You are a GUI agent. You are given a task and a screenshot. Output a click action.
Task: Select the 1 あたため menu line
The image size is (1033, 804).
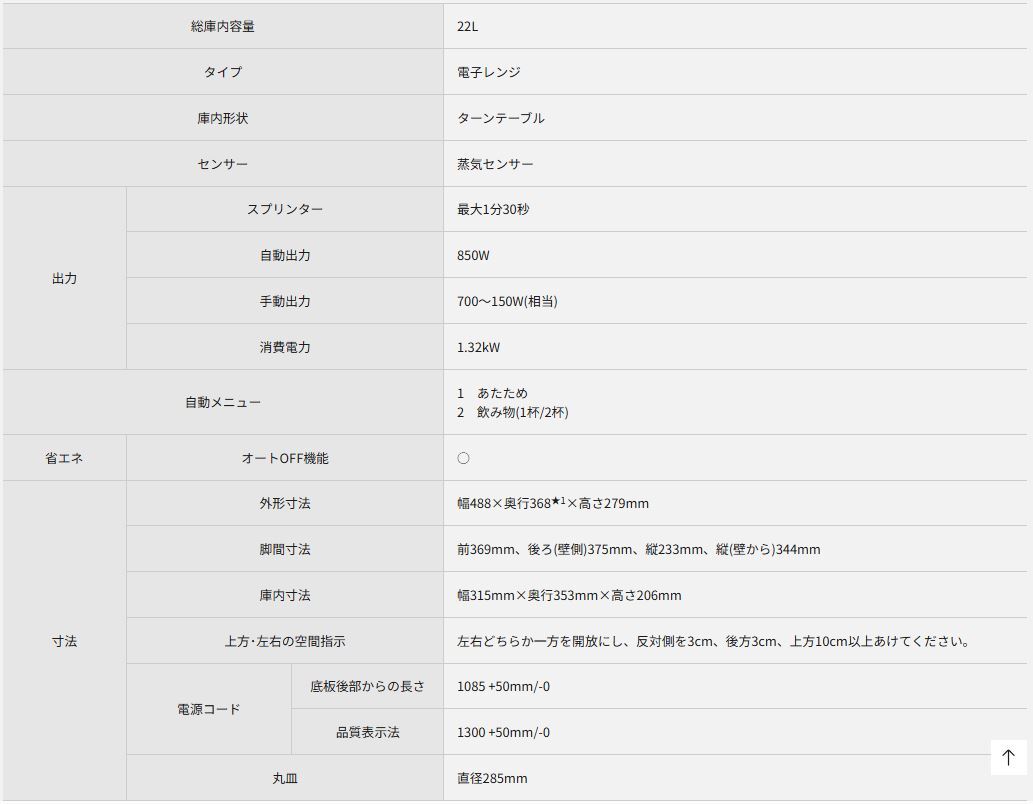[493, 393]
